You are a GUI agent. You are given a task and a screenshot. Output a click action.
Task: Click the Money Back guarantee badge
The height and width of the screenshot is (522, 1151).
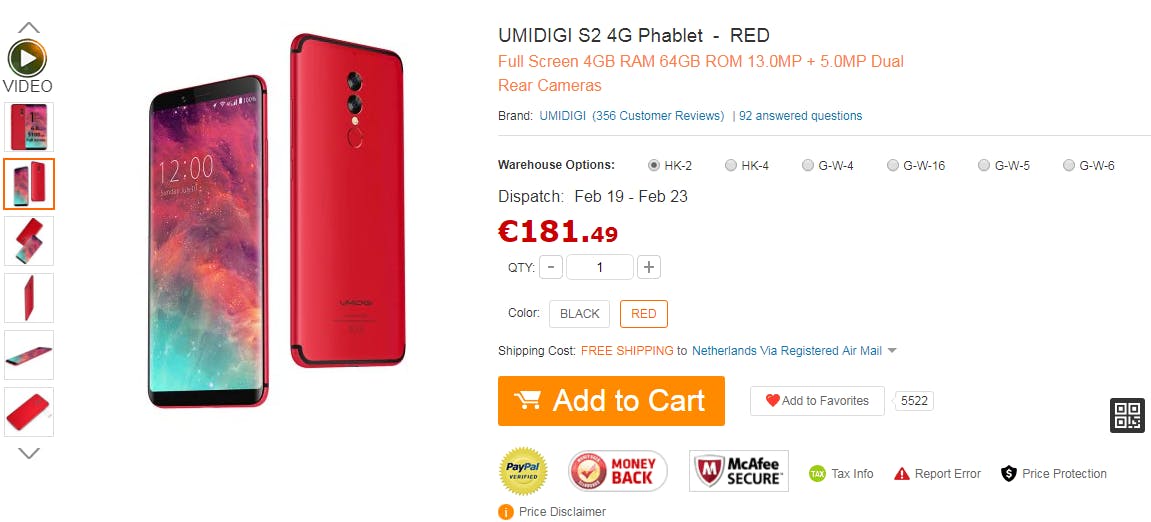click(x=618, y=471)
